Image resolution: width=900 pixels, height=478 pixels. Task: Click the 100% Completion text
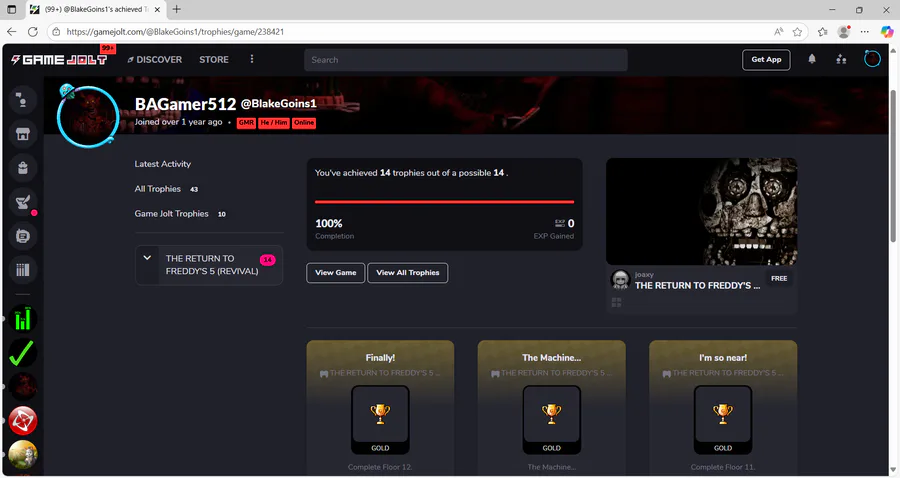334,228
